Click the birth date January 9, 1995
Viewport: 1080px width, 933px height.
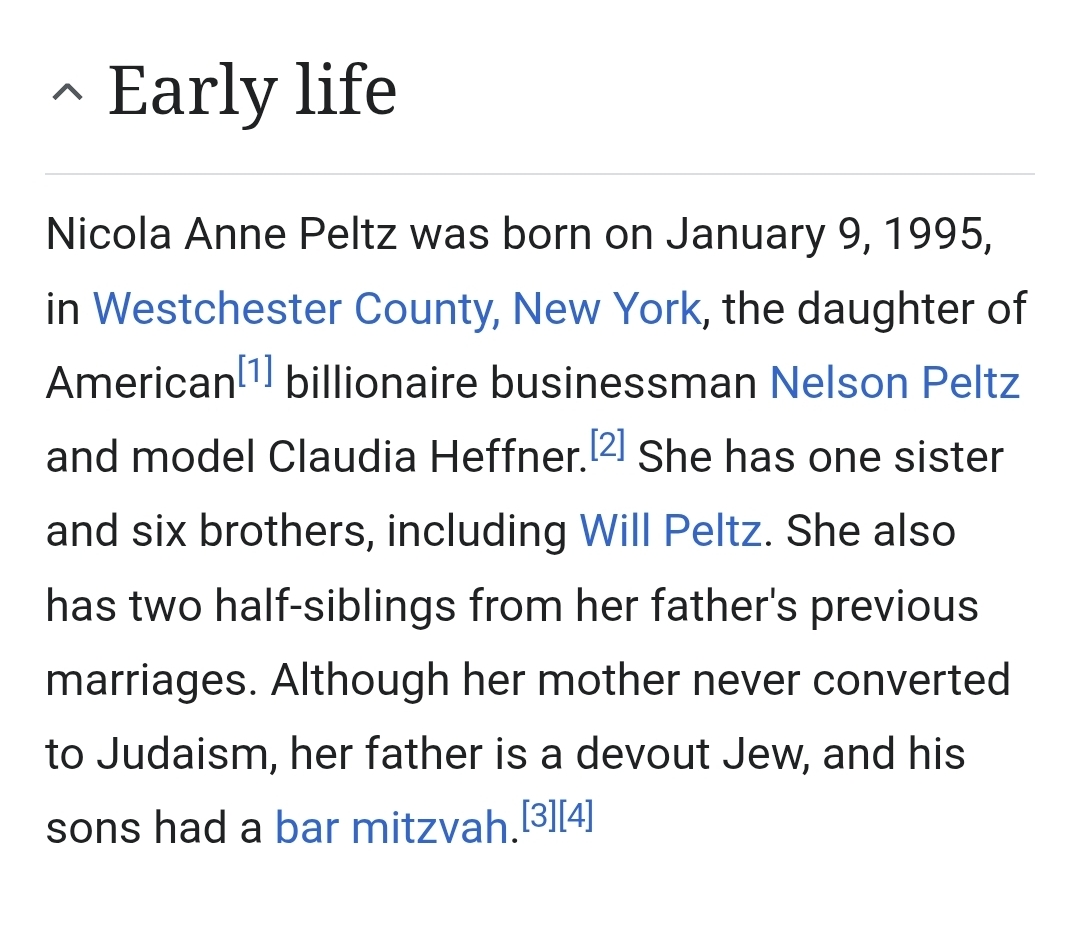pyautogui.click(x=829, y=235)
